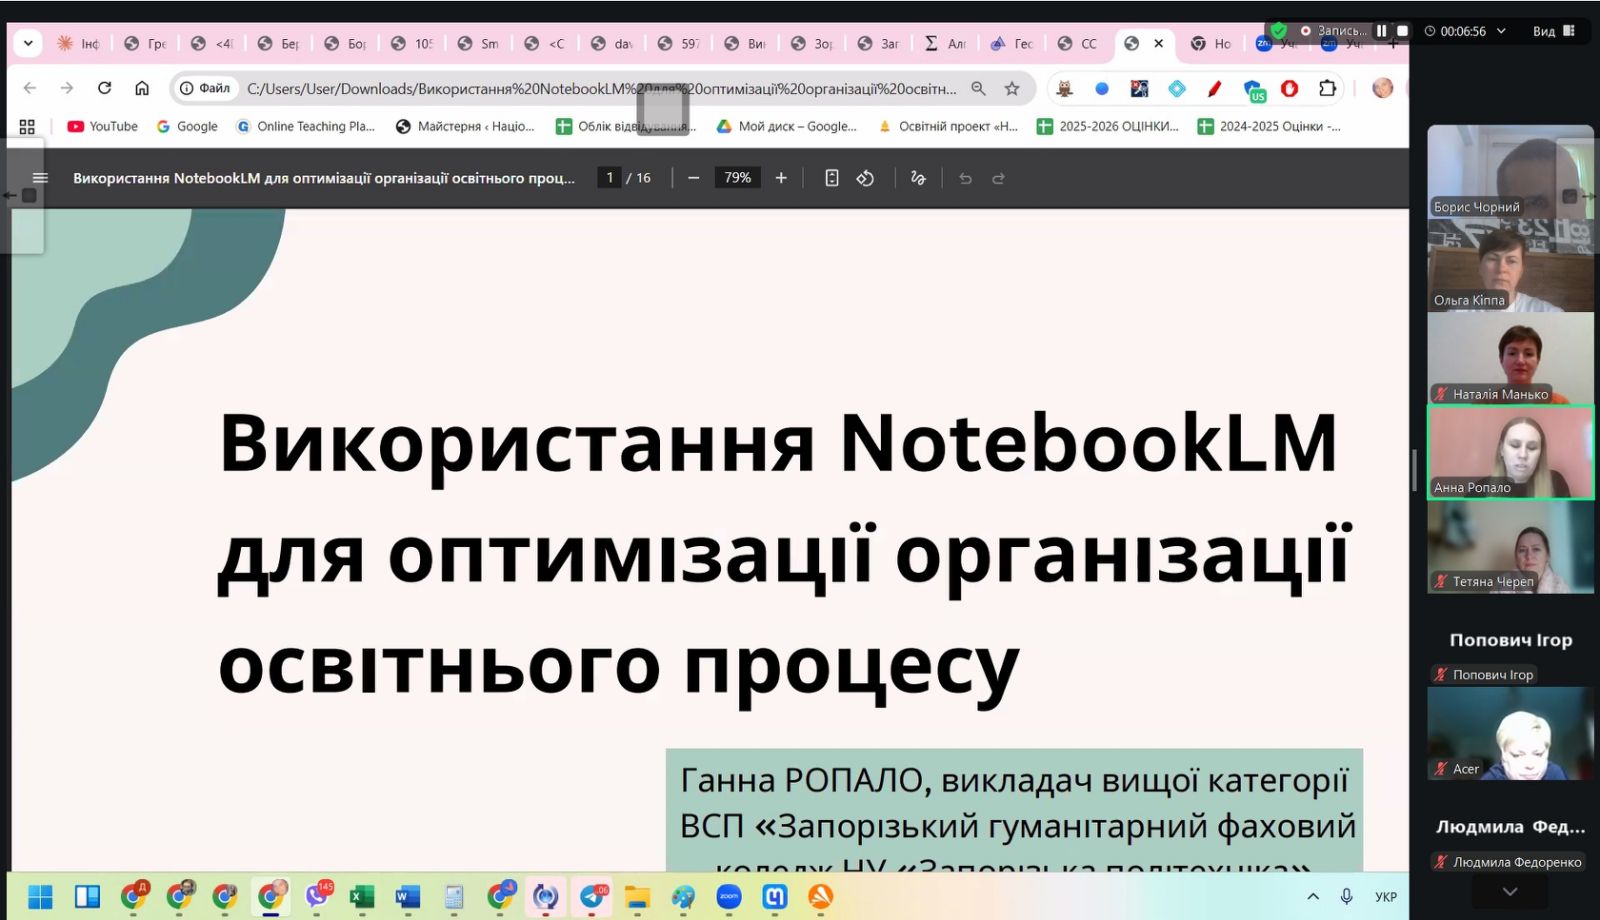The height and width of the screenshot is (920, 1600).
Task: Bookmark this page with the star icon
Action: pos(1012,89)
